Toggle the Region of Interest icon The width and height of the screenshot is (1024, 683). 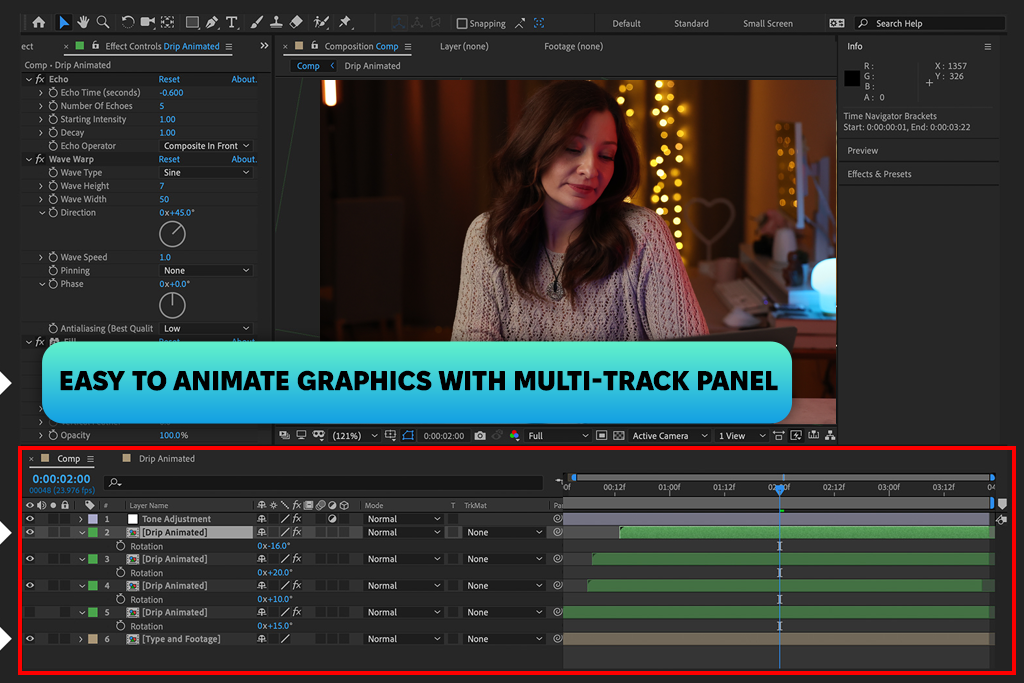(x=601, y=436)
